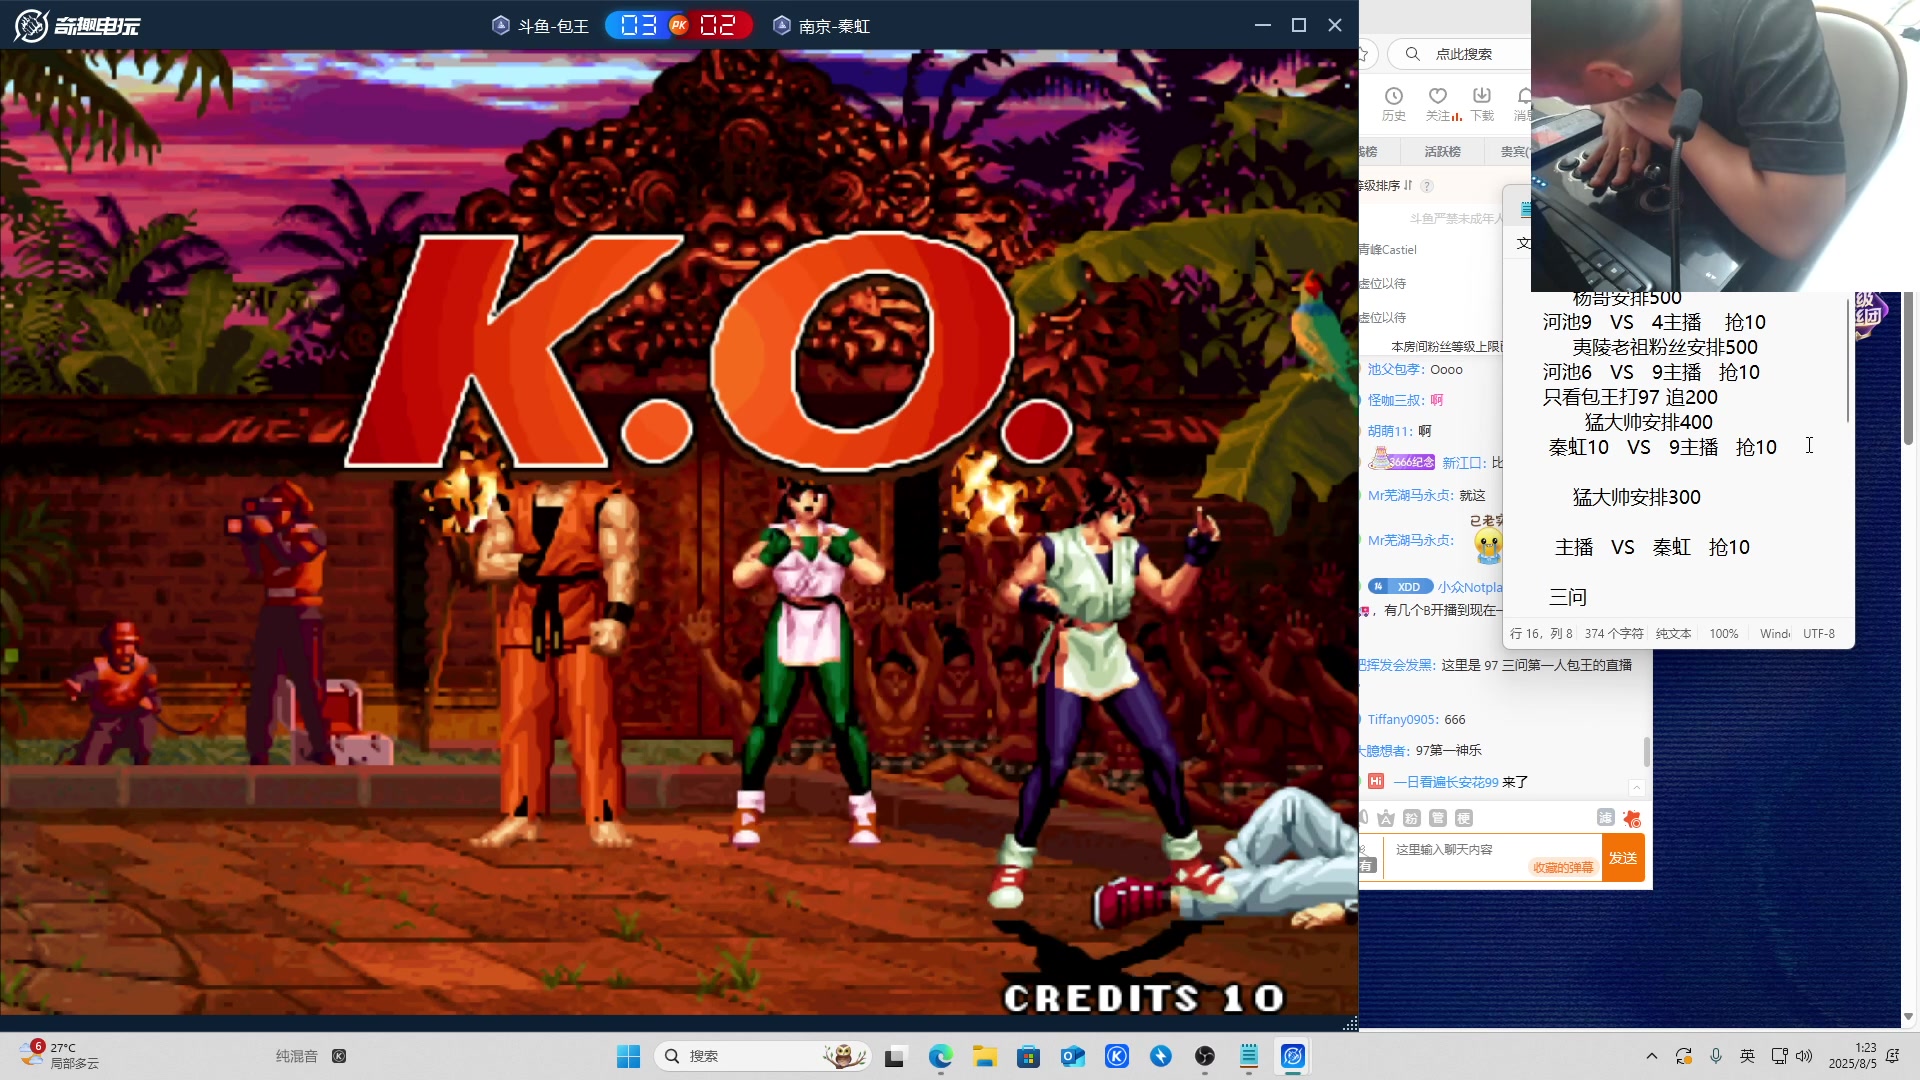
Task: Click the chat panel scrollbar thumb
Action: point(1646,751)
